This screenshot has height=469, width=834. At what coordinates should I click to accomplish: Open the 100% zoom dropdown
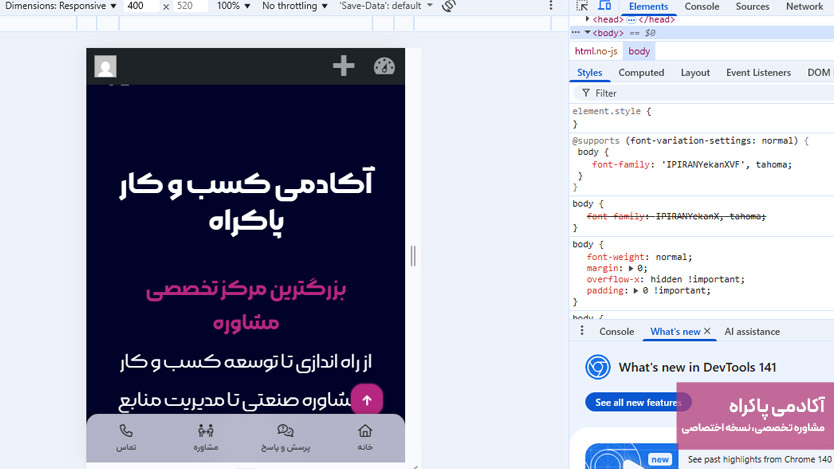point(233,6)
